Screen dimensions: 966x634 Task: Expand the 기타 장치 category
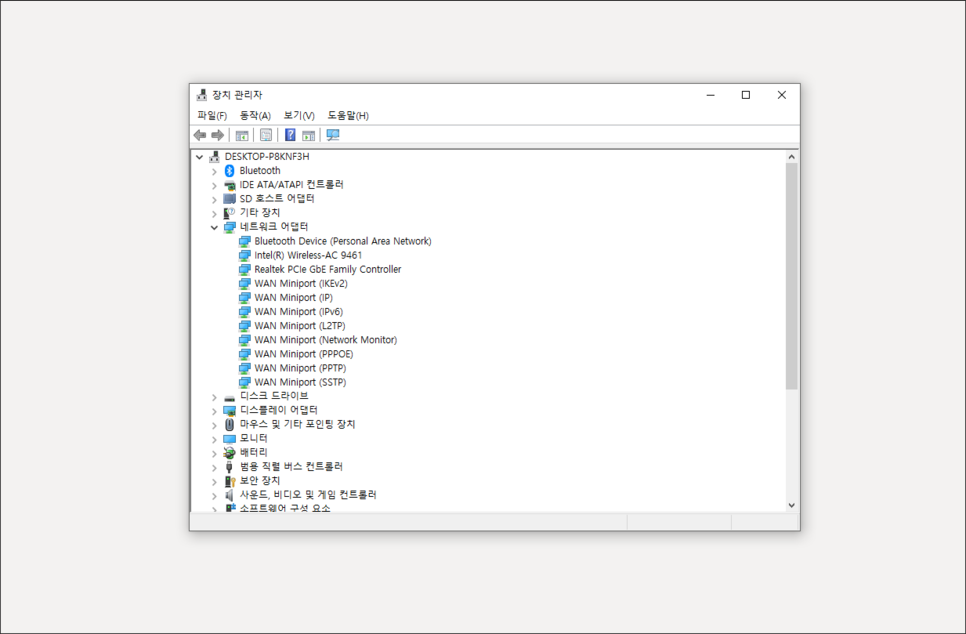tap(214, 214)
